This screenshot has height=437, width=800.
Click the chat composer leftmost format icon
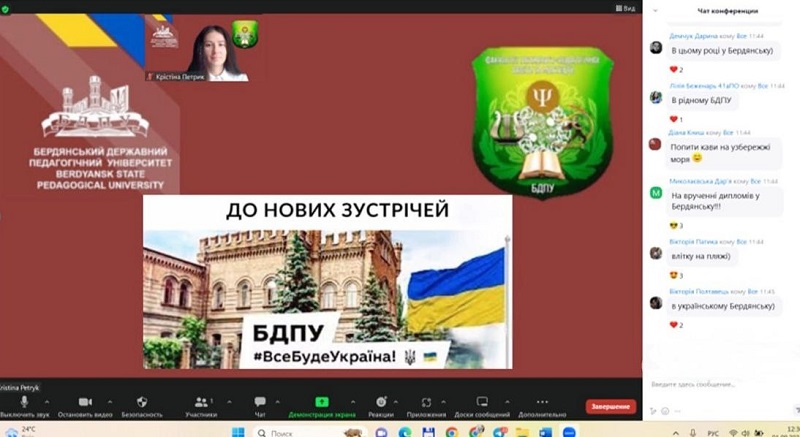pyautogui.click(x=653, y=411)
